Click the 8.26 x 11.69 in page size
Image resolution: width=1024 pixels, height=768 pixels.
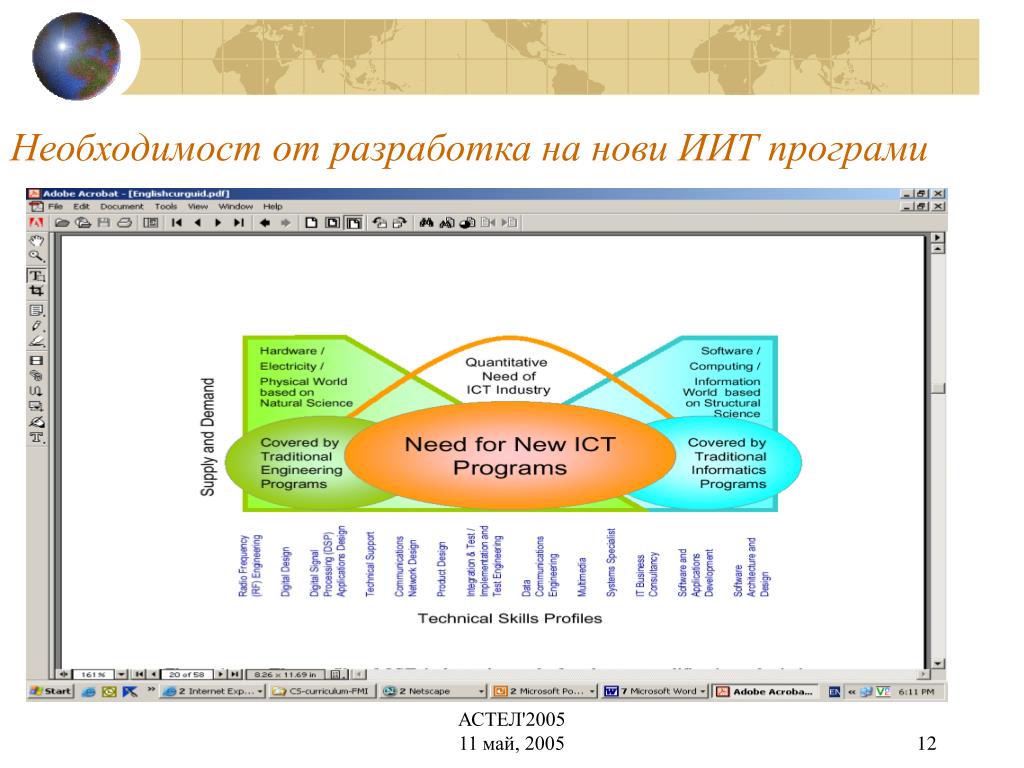tap(285, 674)
